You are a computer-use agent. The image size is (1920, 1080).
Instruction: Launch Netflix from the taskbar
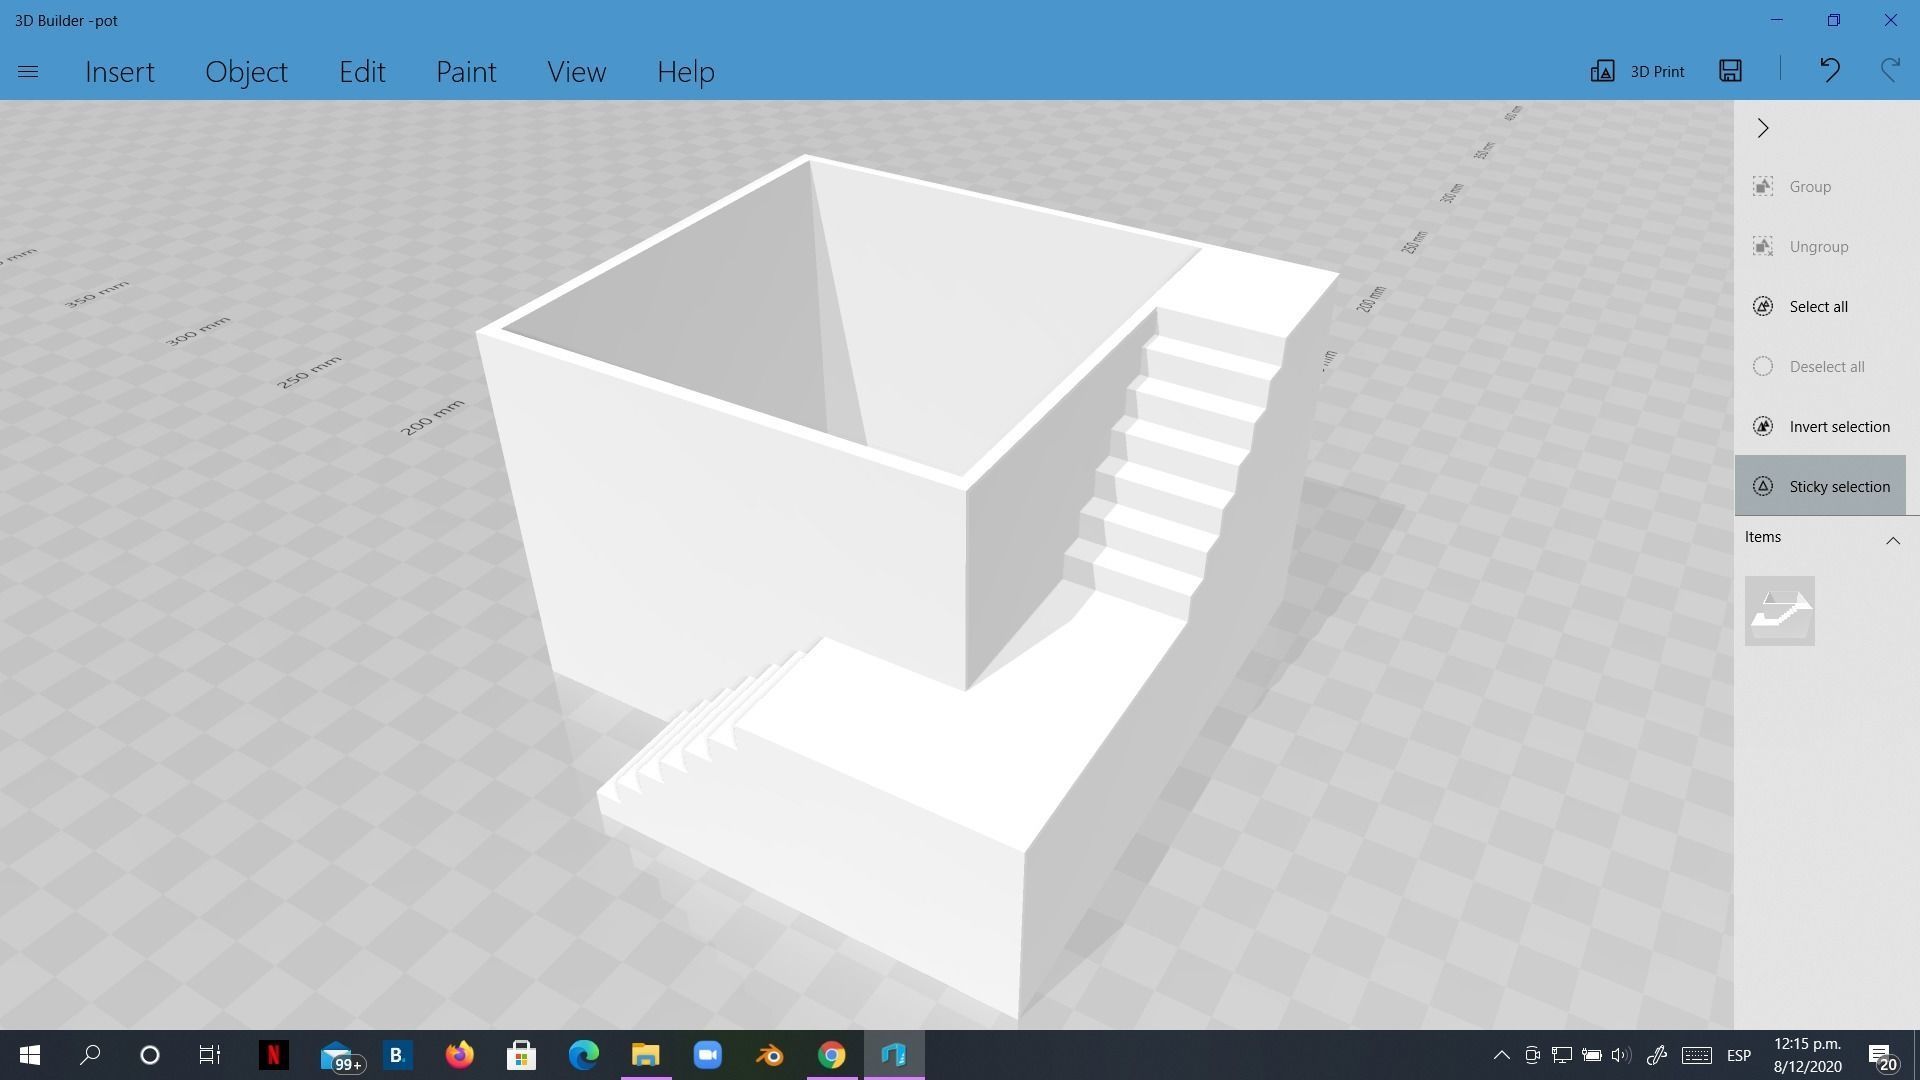[273, 1055]
